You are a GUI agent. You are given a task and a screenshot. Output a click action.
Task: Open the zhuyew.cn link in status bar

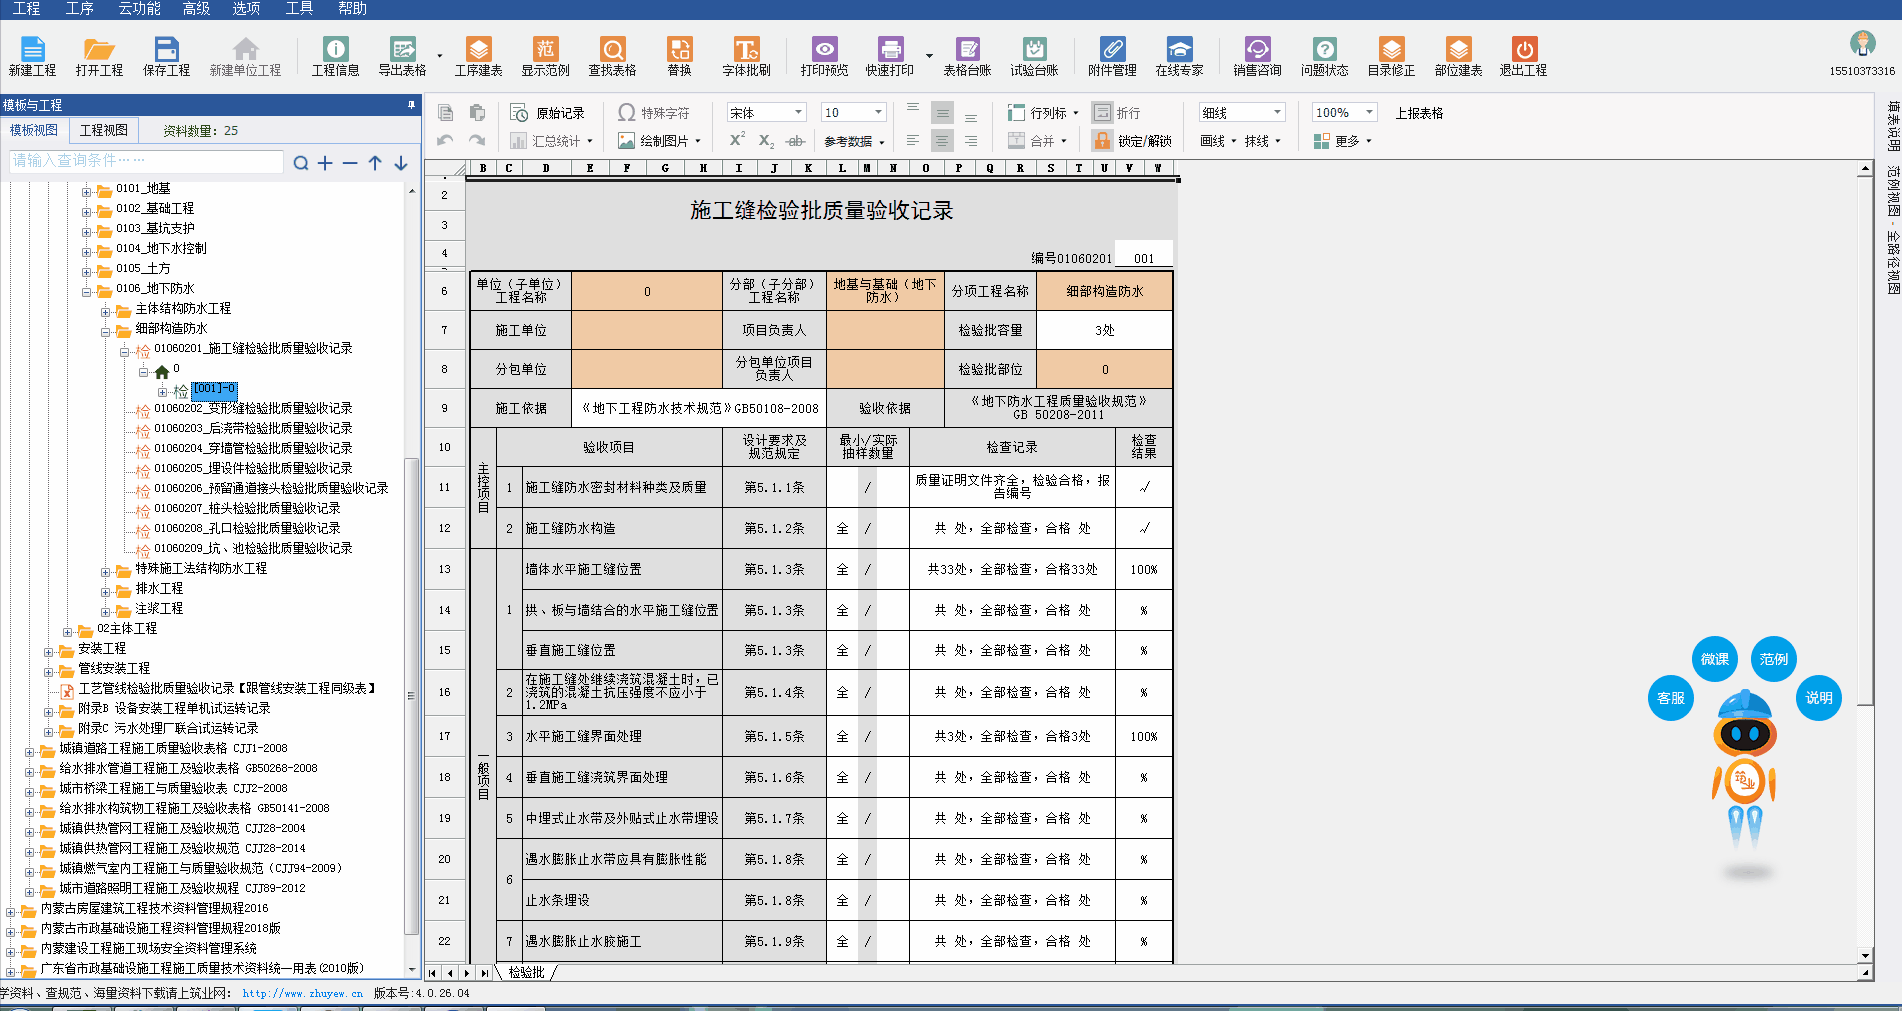(x=302, y=994)
